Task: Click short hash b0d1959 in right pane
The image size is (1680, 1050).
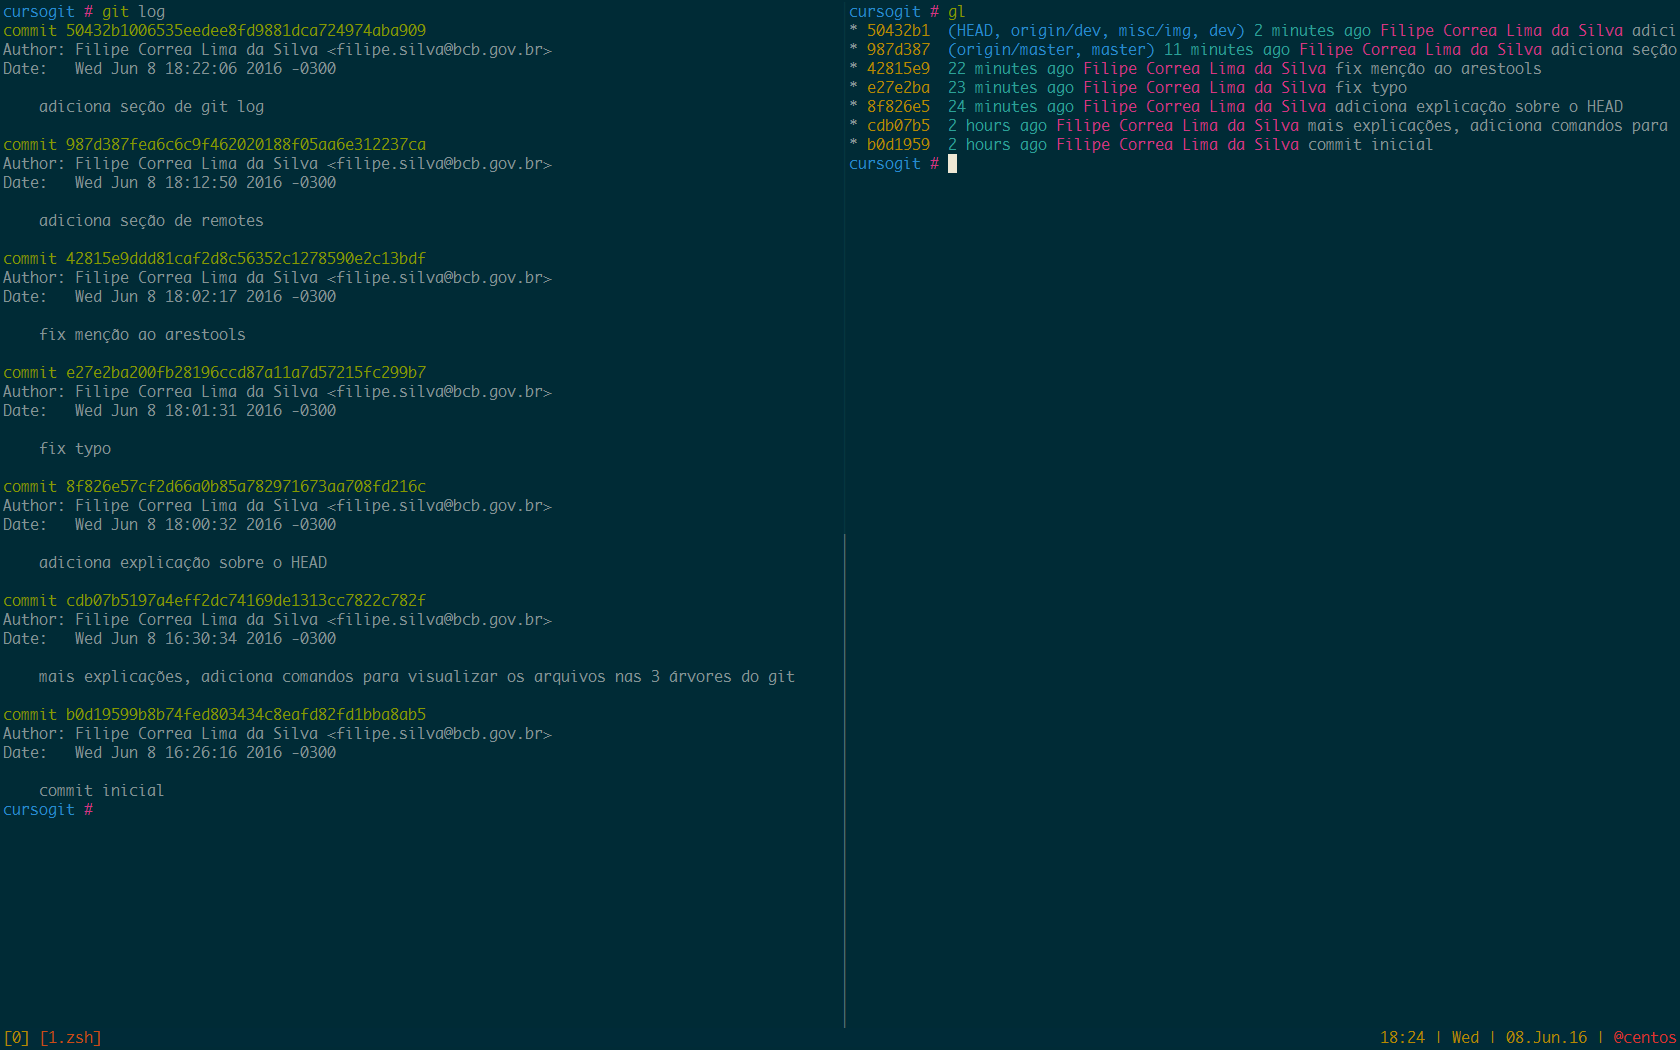Action: pos(898,145)
